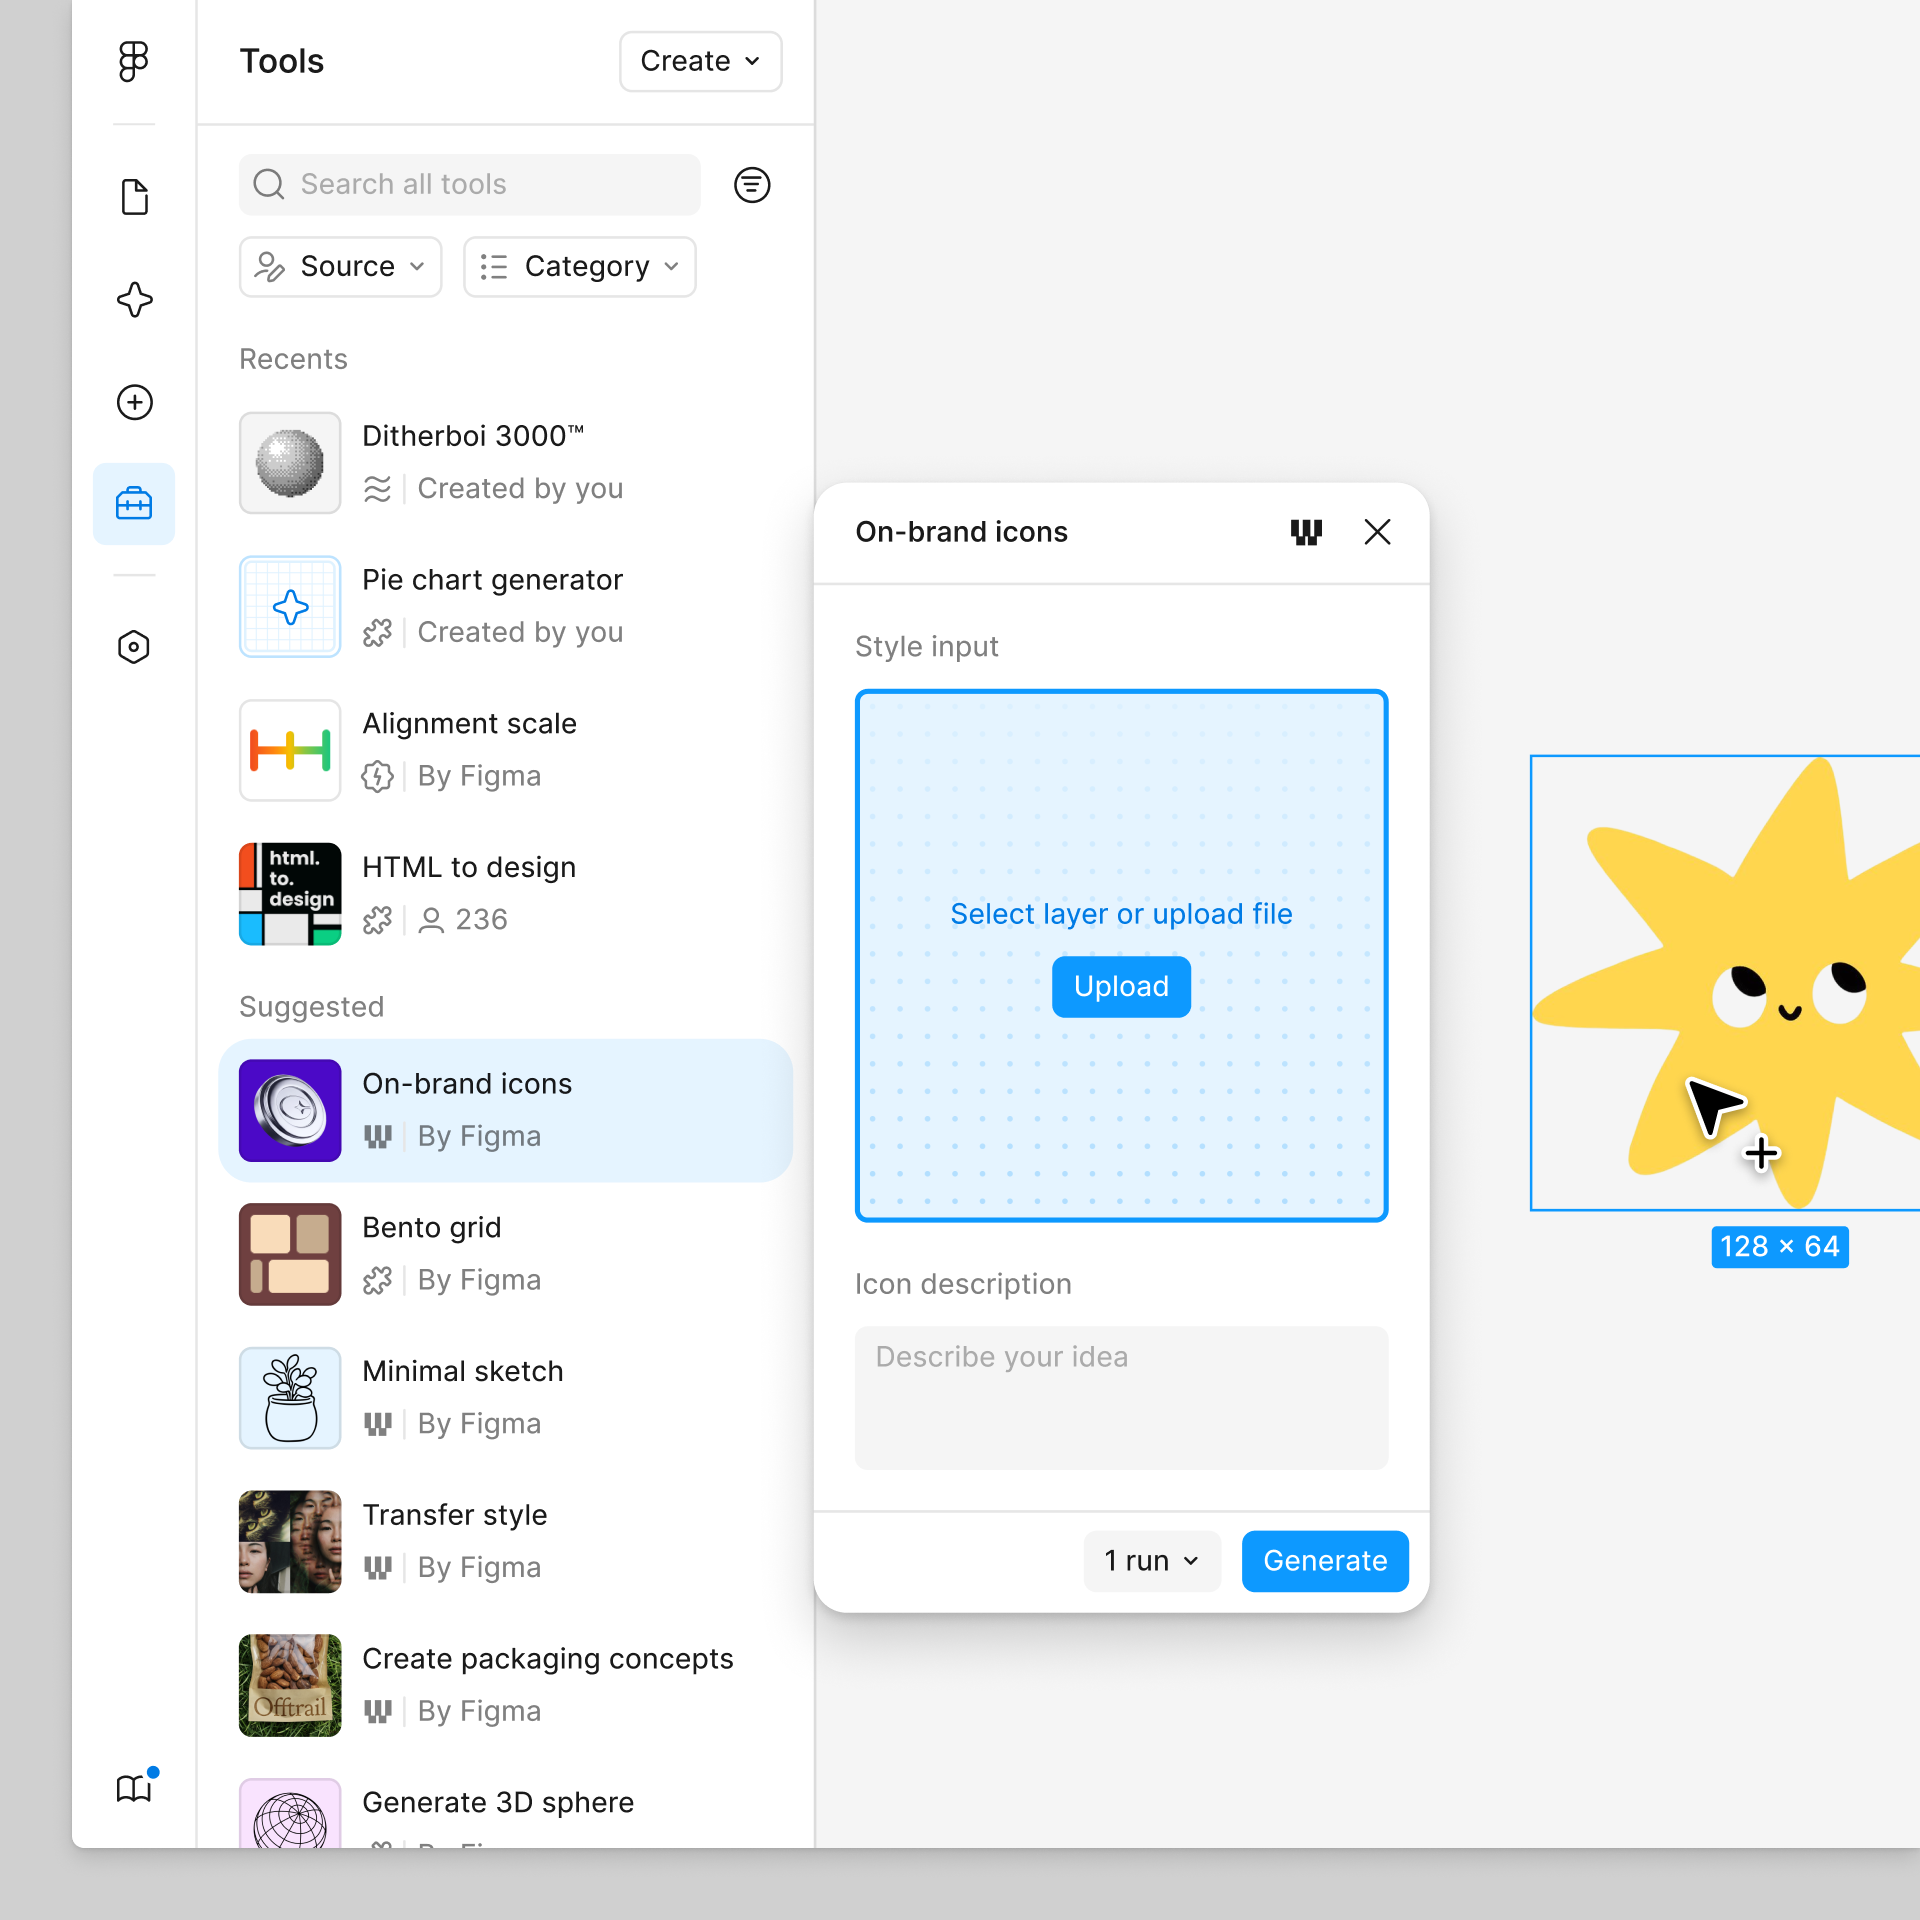Image resolution: width=1920 pixels, height=1920 pixels.
Task: Open the hexagon settings icon in sidebar
Action: click(x=134, y=647)
